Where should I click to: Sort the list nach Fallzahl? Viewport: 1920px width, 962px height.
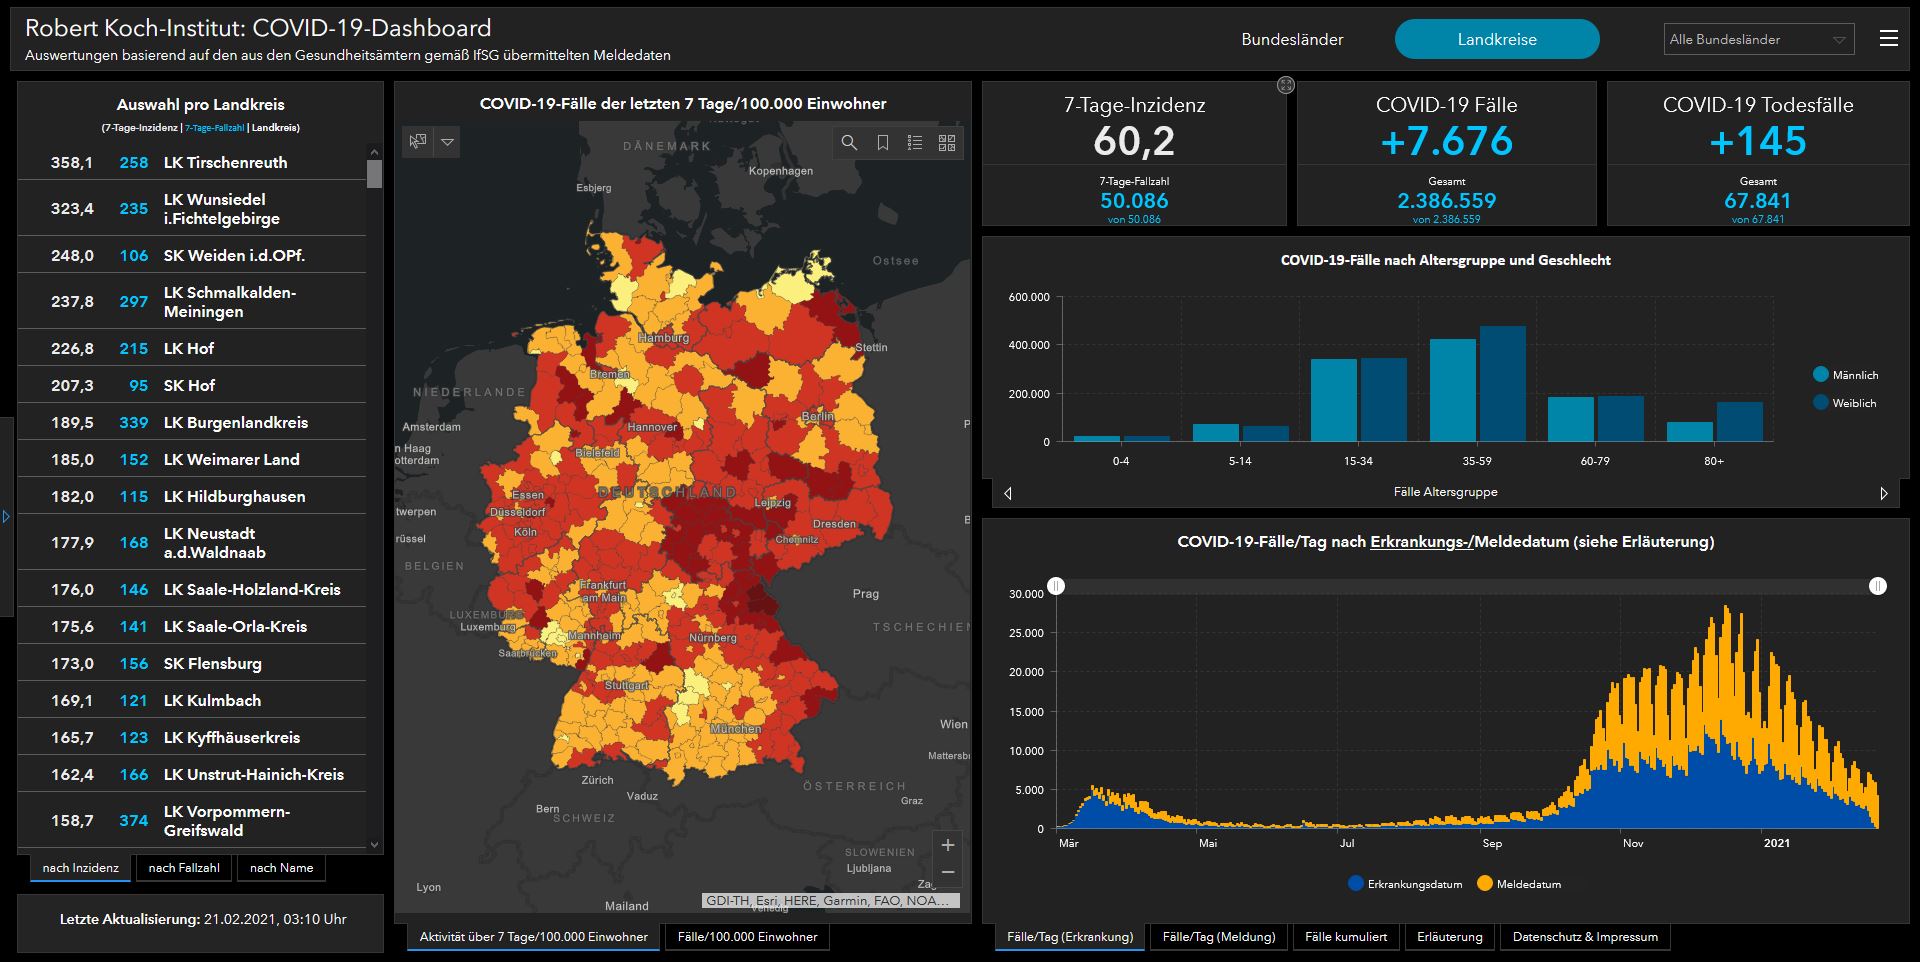184,868
